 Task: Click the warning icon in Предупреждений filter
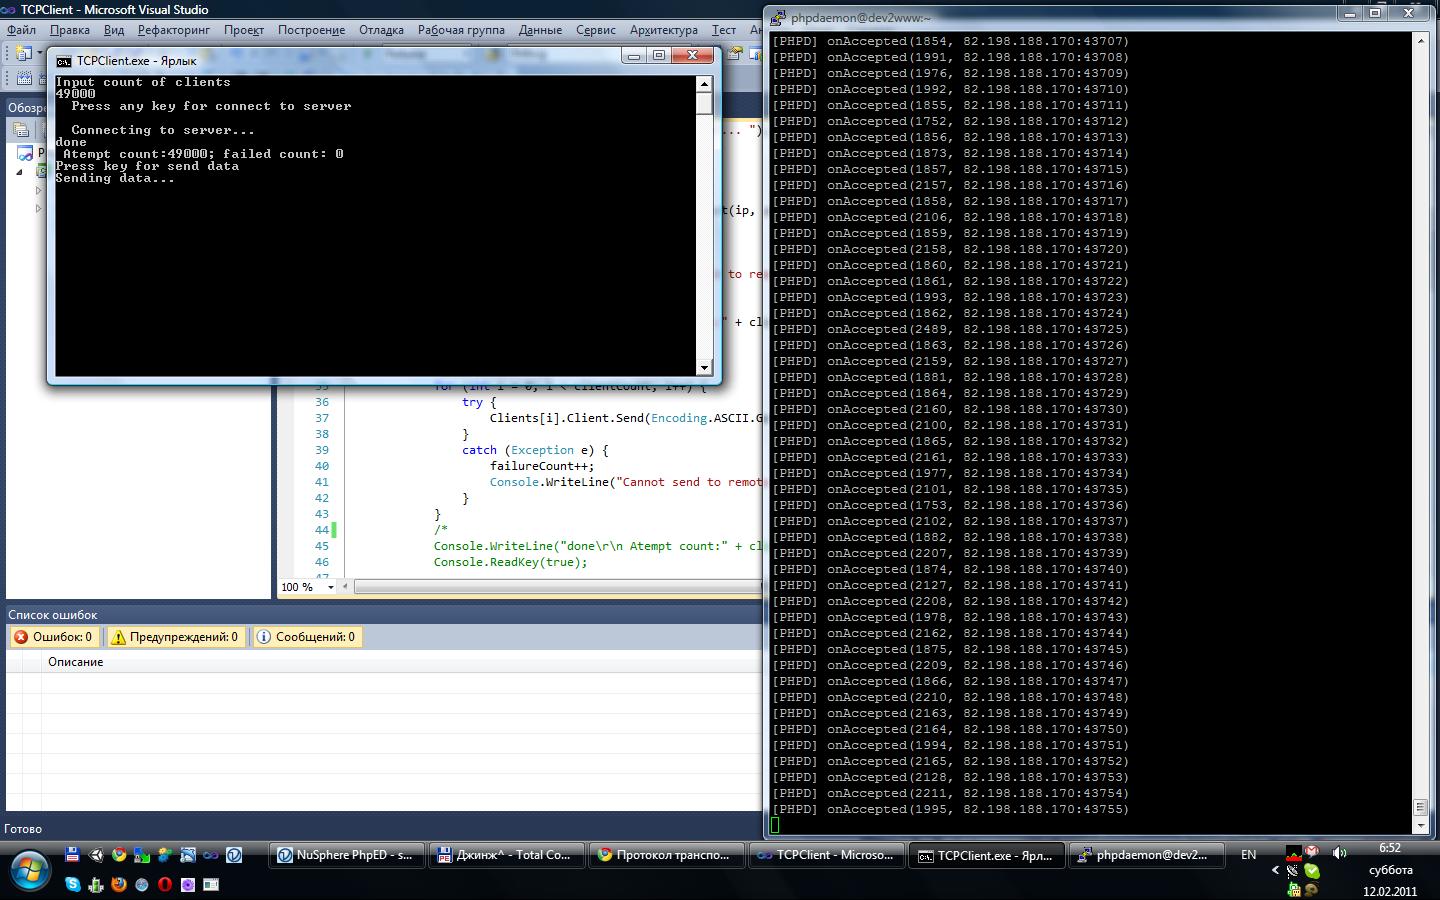click(x=118, y=637)
